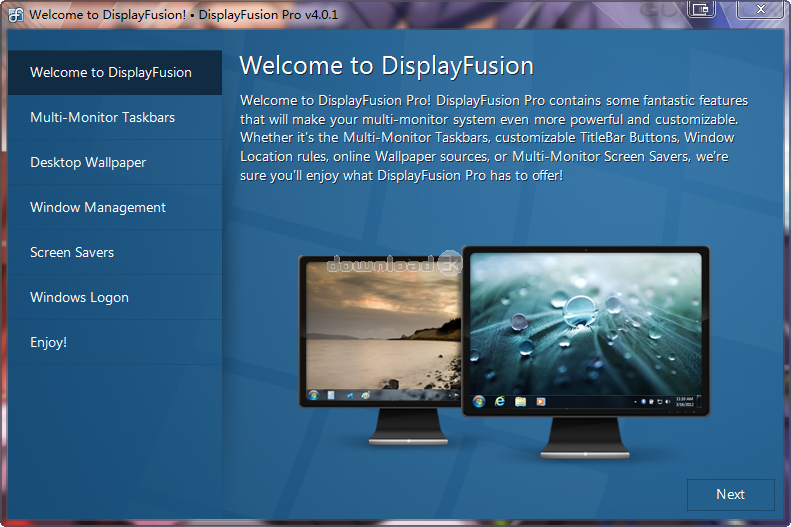Click Start orb on right monitor image
This screenshot has width=791, height=527.
click(479, 401)
